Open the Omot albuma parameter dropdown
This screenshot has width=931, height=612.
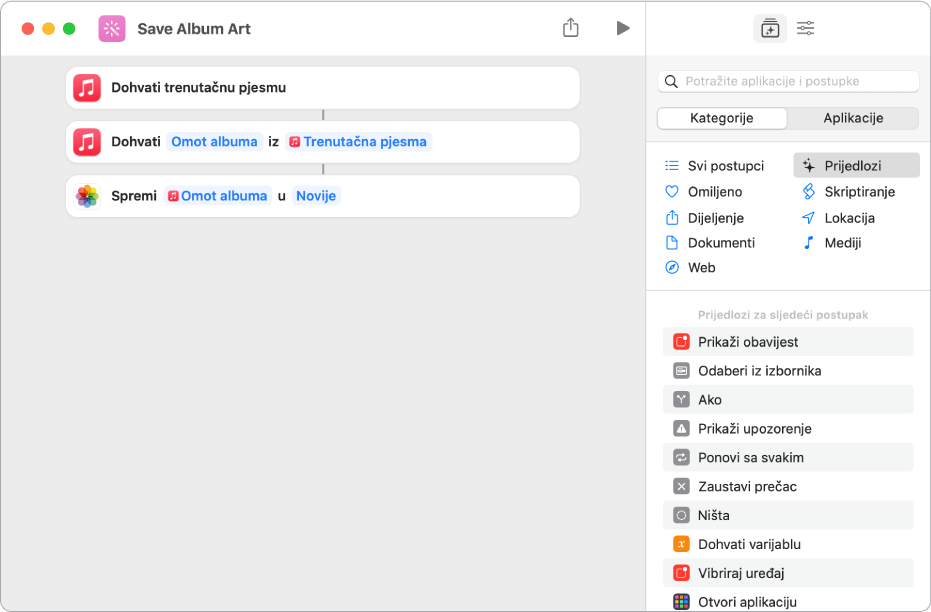tap(214, 142)
